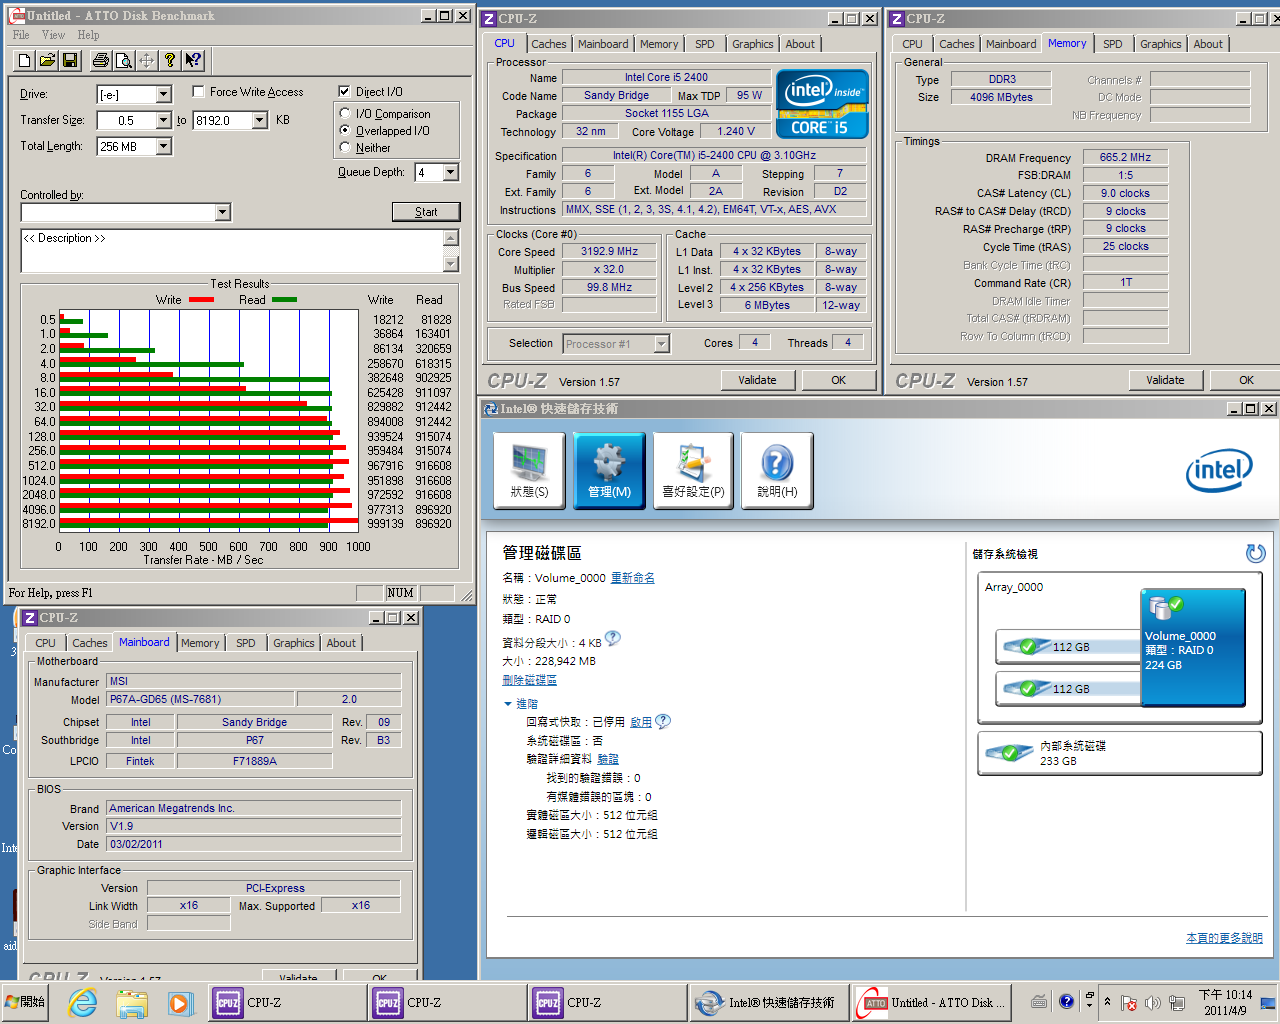This screenshot has width=1280, height=1024.
Task: Open Windows Media Player from taskbar
Action: point(179,1002)
